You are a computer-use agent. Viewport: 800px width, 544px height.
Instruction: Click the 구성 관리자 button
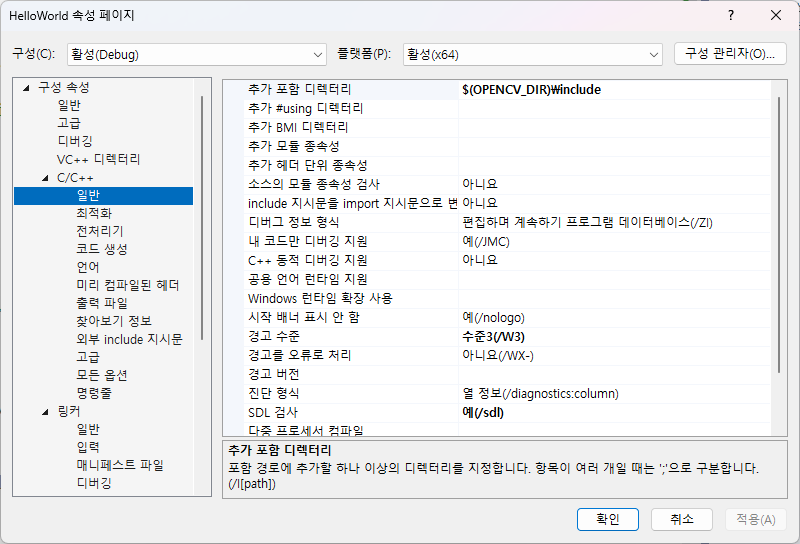coord(730,54)
